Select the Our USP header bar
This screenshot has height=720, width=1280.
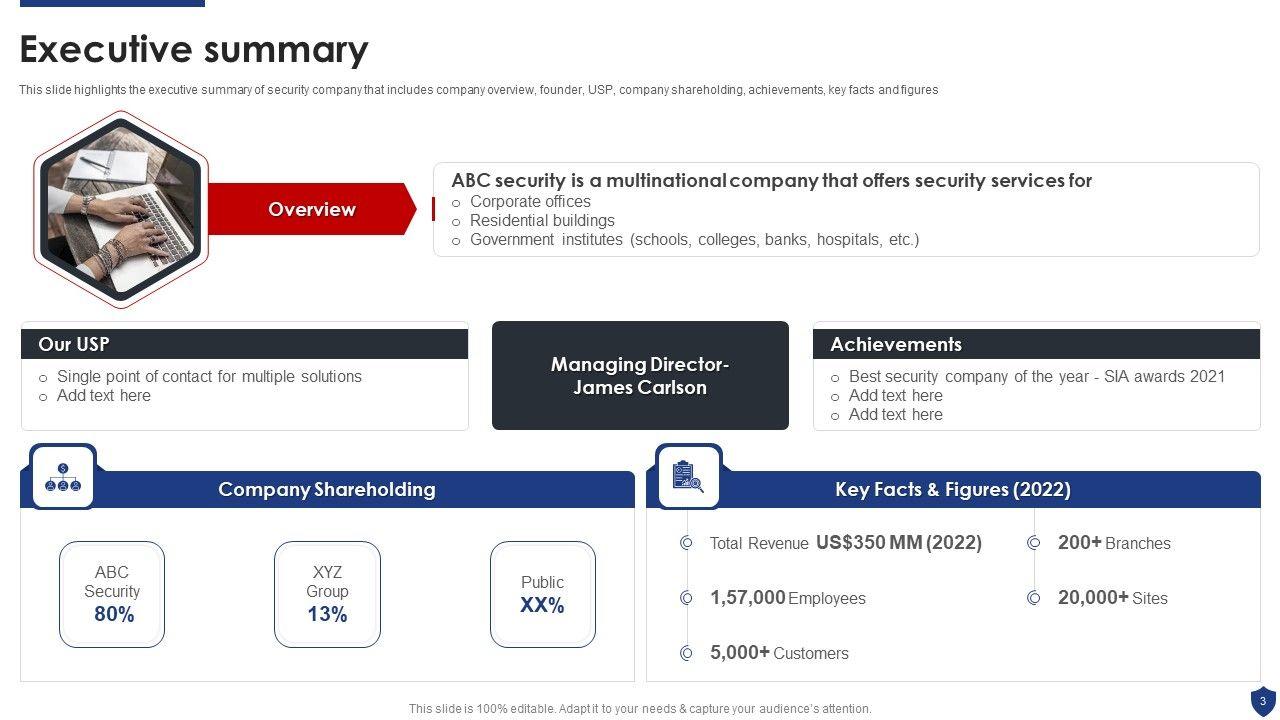pos(244,344)
